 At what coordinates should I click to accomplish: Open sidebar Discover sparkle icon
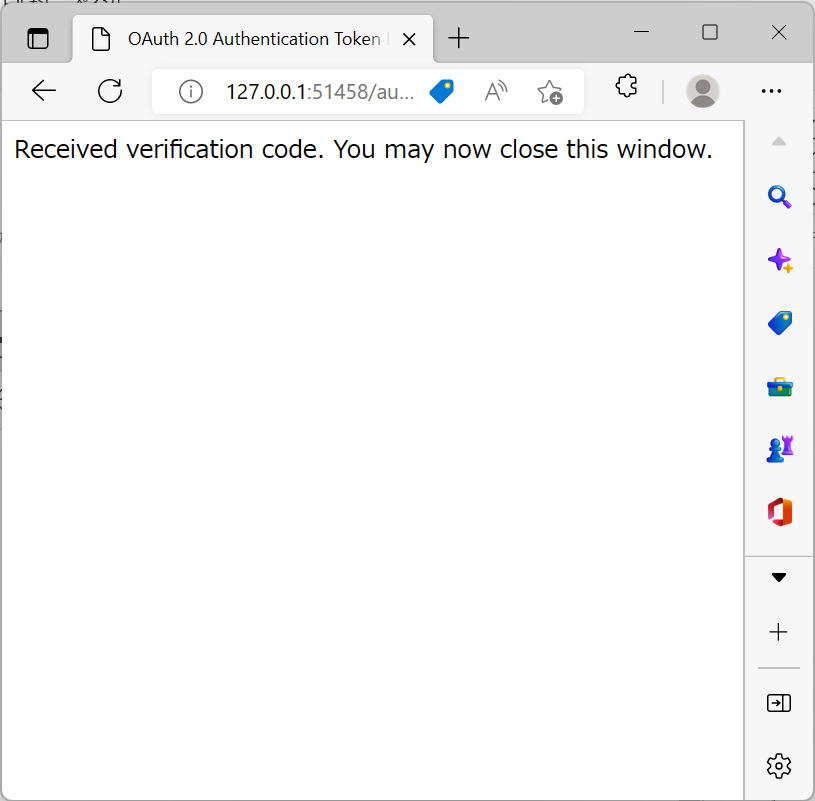click(780, 260)
